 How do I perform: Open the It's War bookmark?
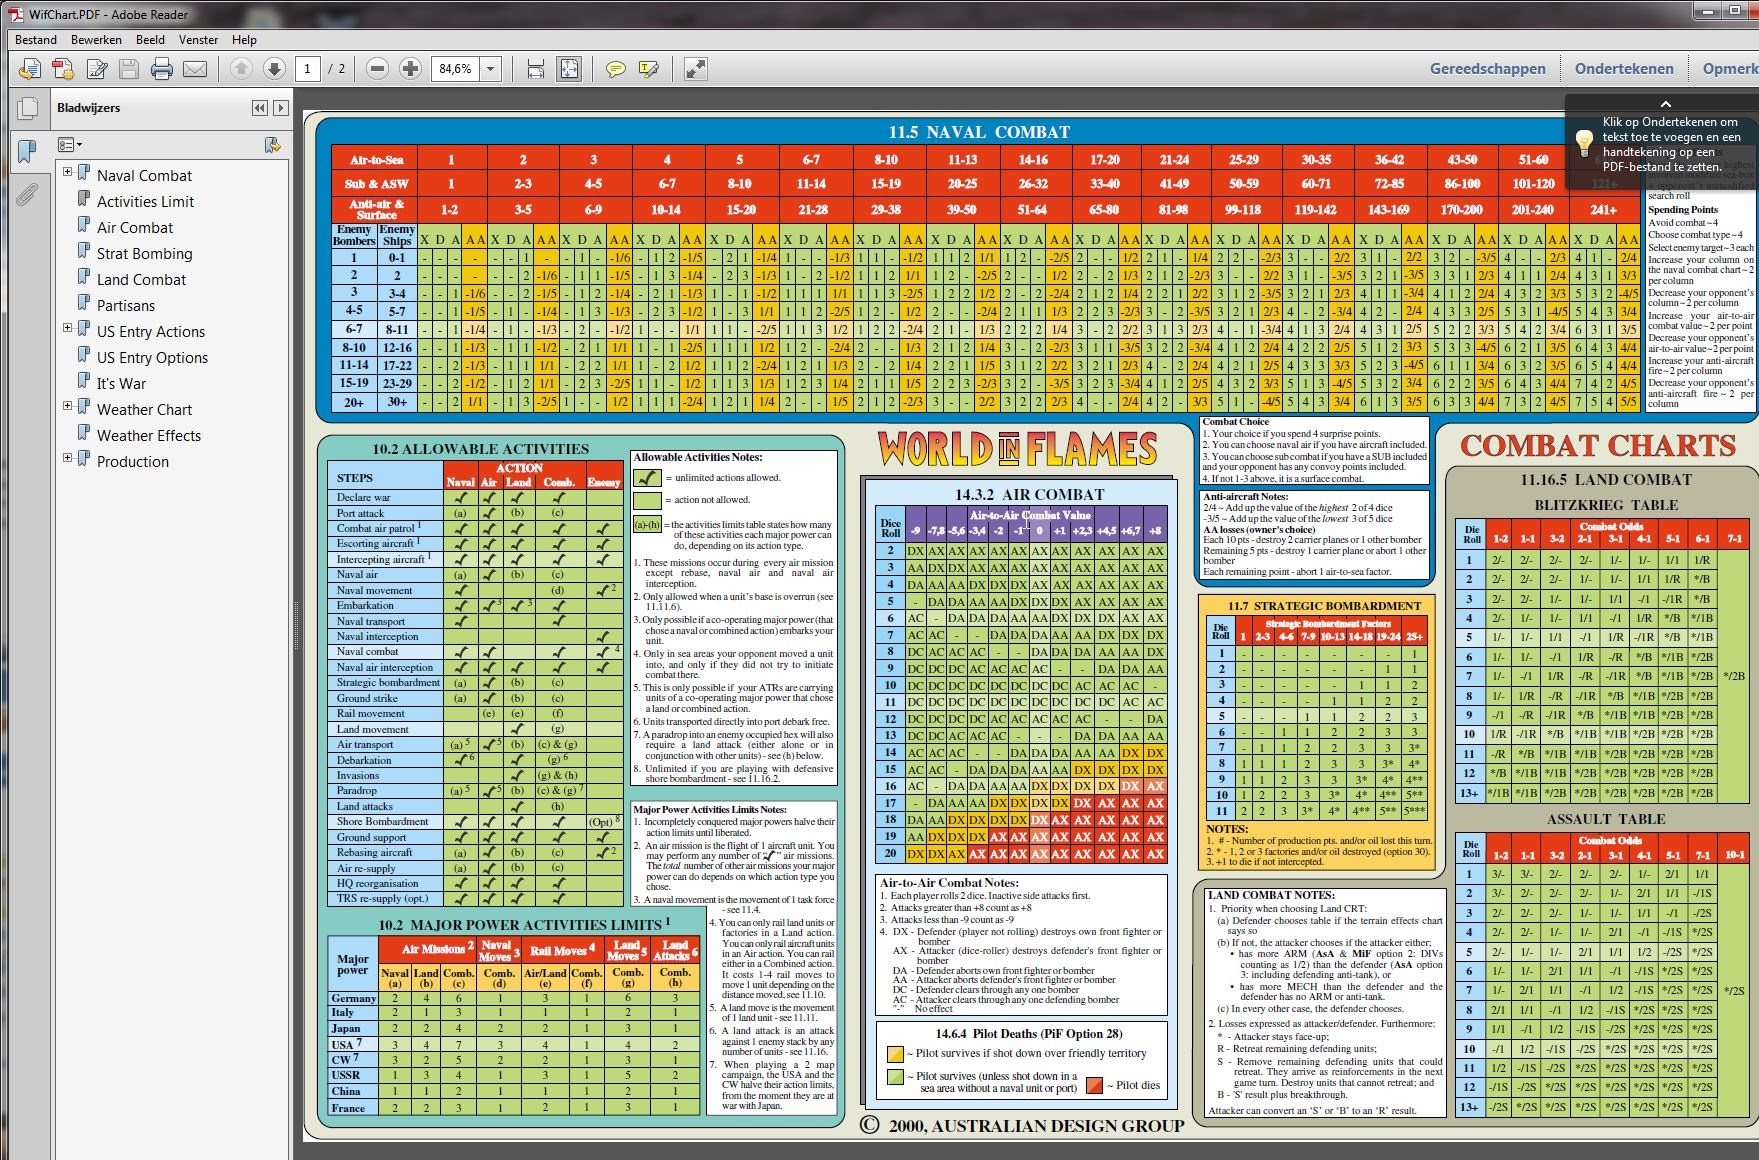coord(121,383)
